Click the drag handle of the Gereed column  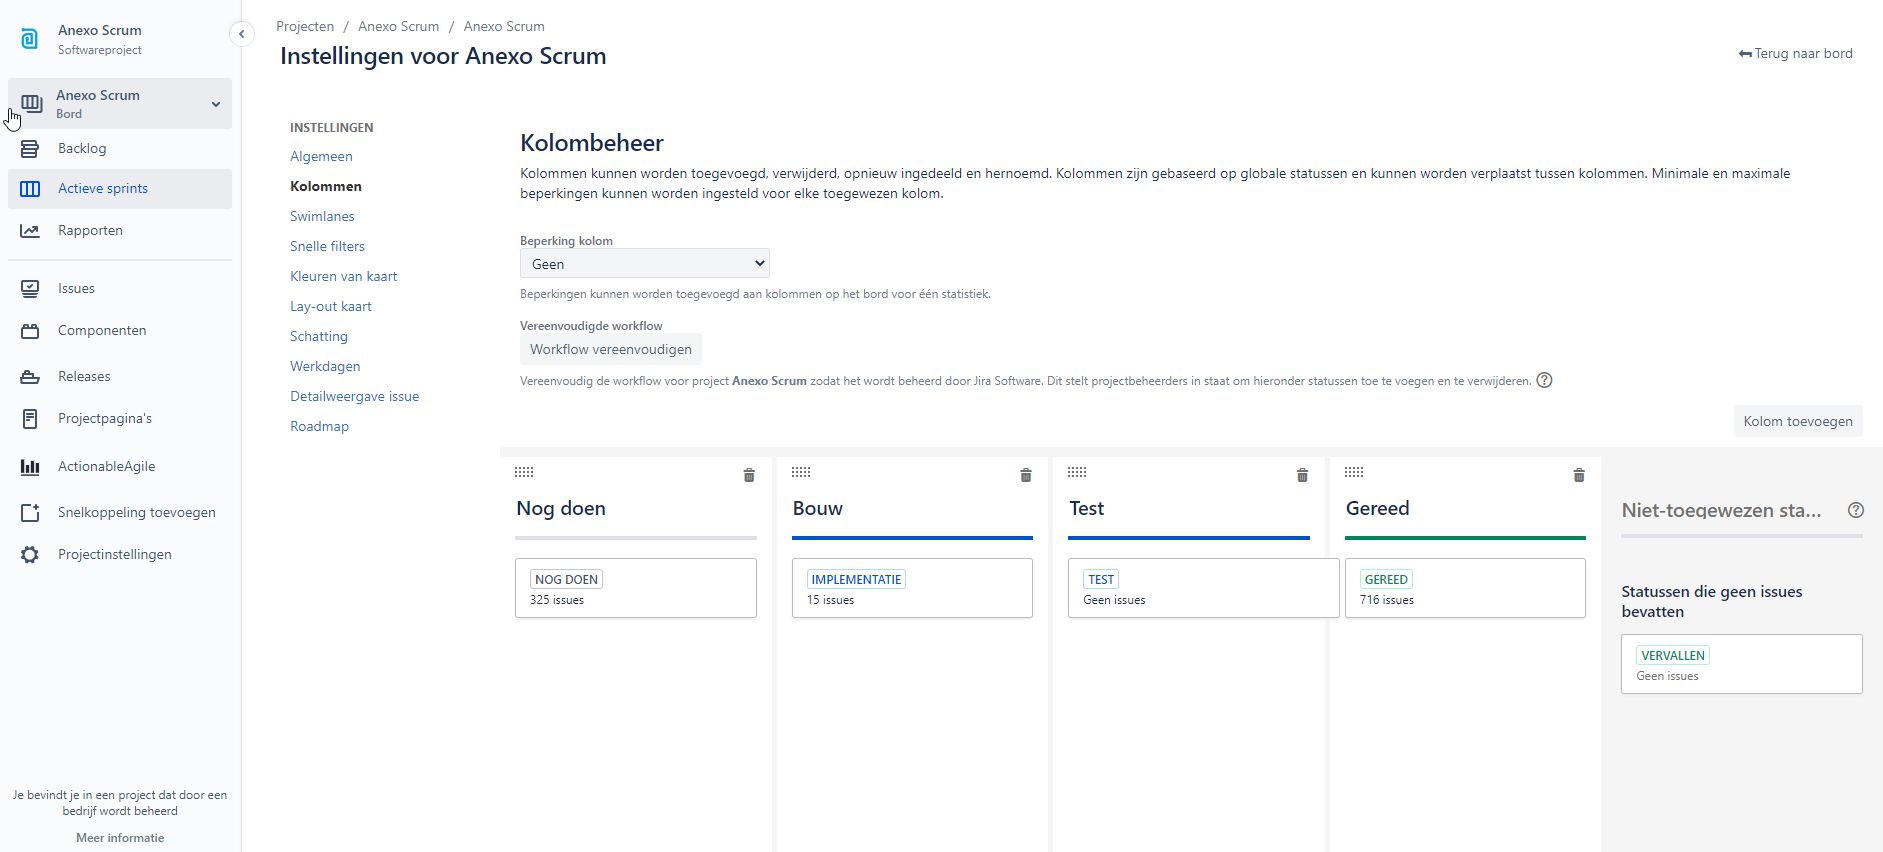point(1354,472)
